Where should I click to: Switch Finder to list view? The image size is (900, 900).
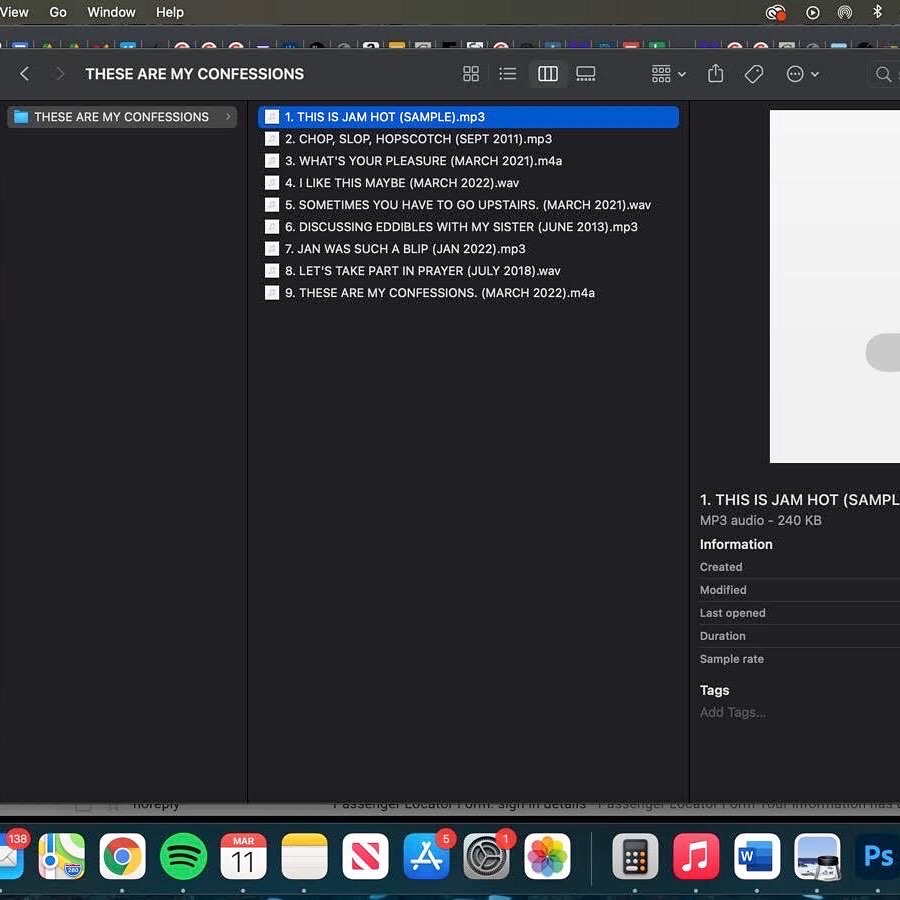508,74
